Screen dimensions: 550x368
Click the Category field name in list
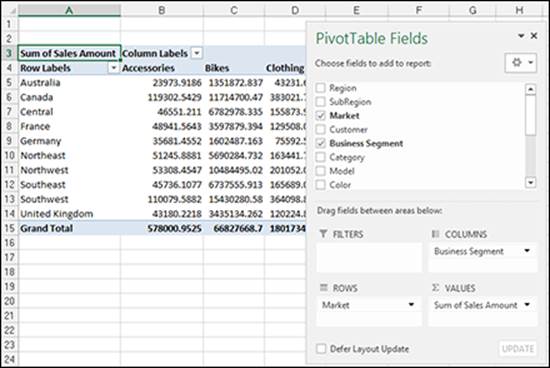[x=347, y=157]
